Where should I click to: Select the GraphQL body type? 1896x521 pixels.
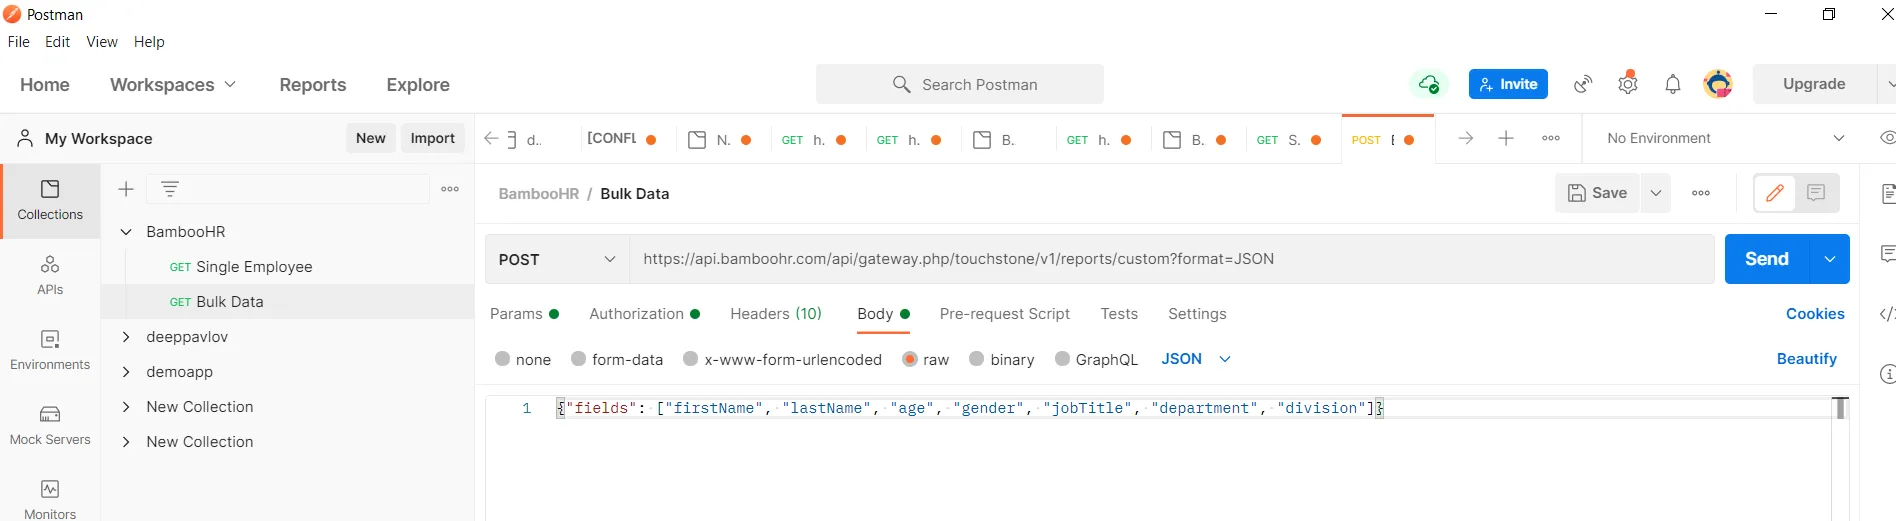pos(1096,359)
